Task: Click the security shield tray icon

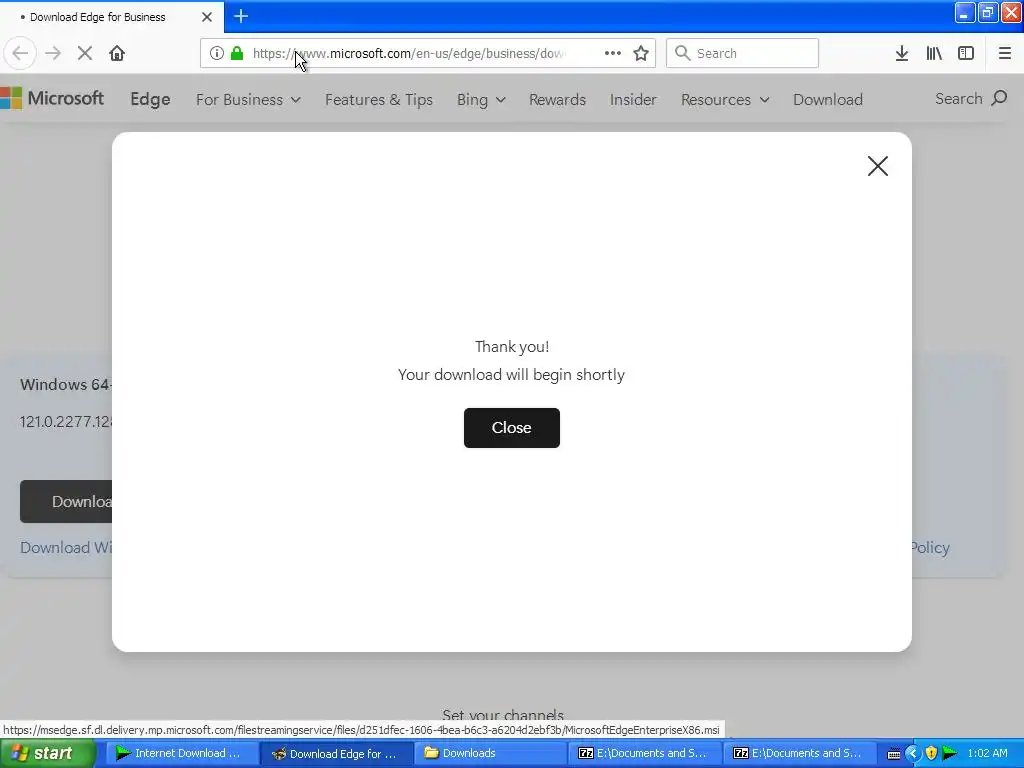Action: click(x=931, y=753)
